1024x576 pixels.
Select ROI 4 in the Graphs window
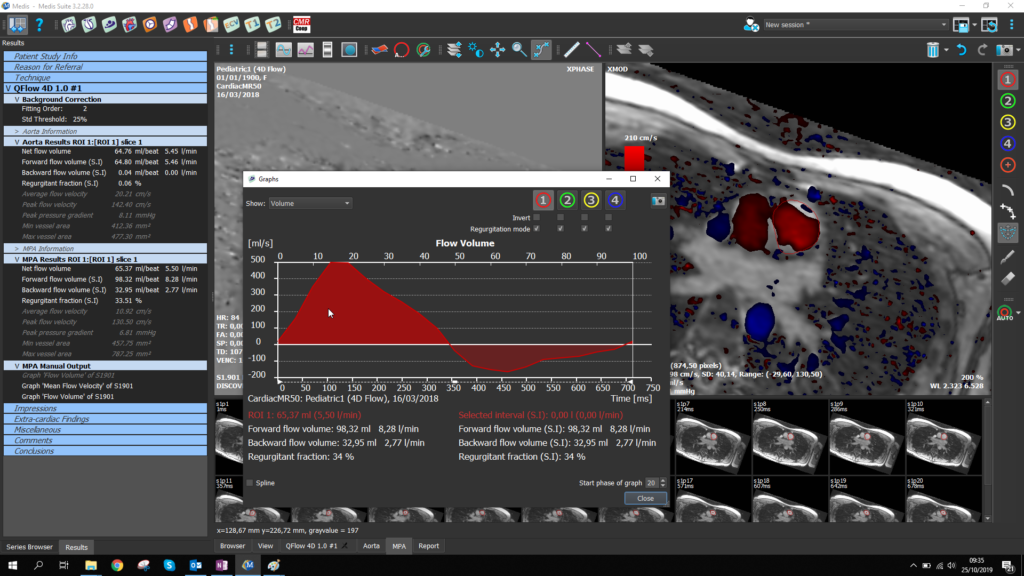point(615,200)
